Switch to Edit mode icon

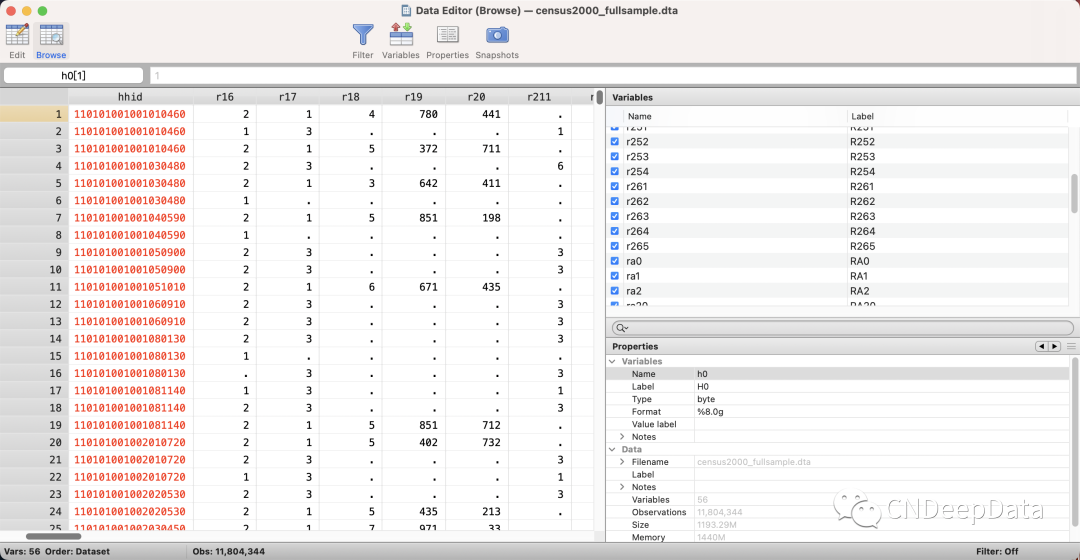[17, 35]
